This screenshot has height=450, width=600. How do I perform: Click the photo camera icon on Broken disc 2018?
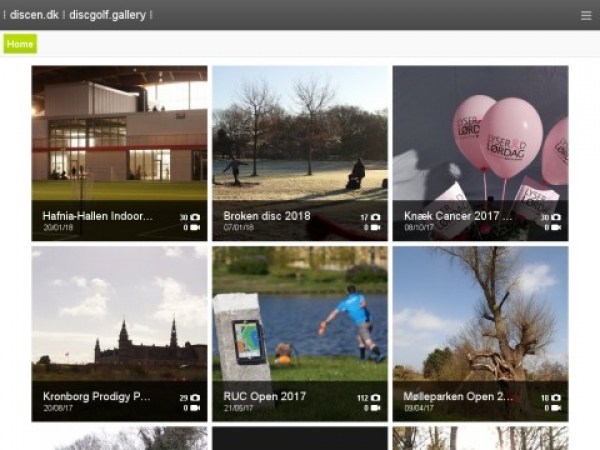375,217
